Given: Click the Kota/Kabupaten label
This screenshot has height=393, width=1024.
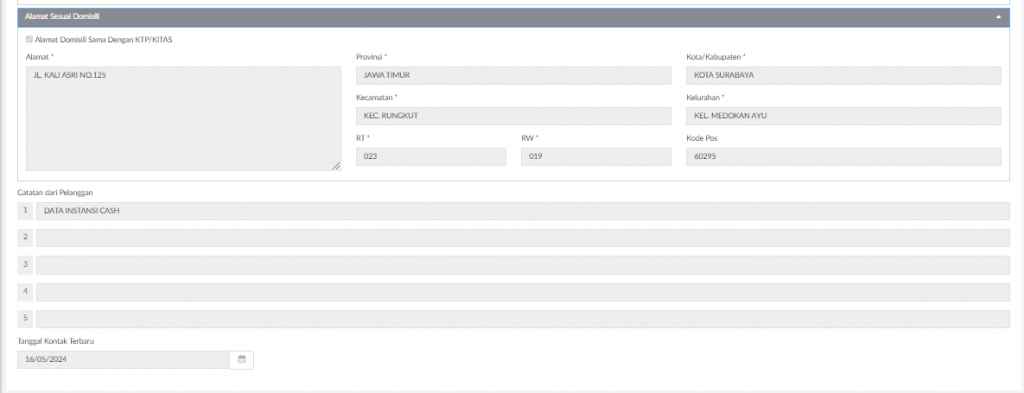Looking at the screenshot, I should (x=714, y=57).
